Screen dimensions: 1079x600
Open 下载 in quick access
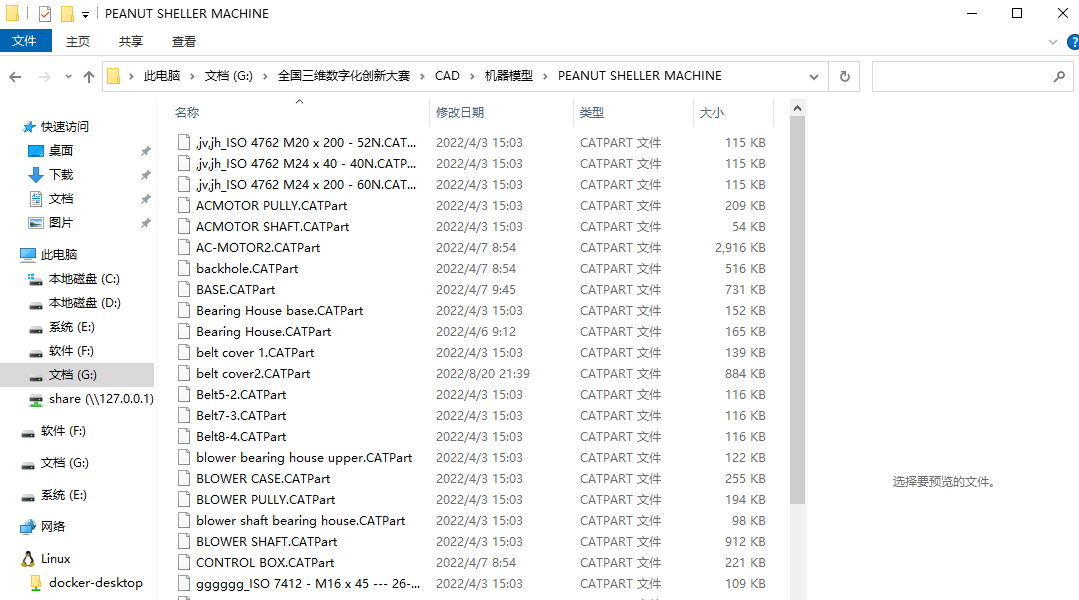coord(61,175)
